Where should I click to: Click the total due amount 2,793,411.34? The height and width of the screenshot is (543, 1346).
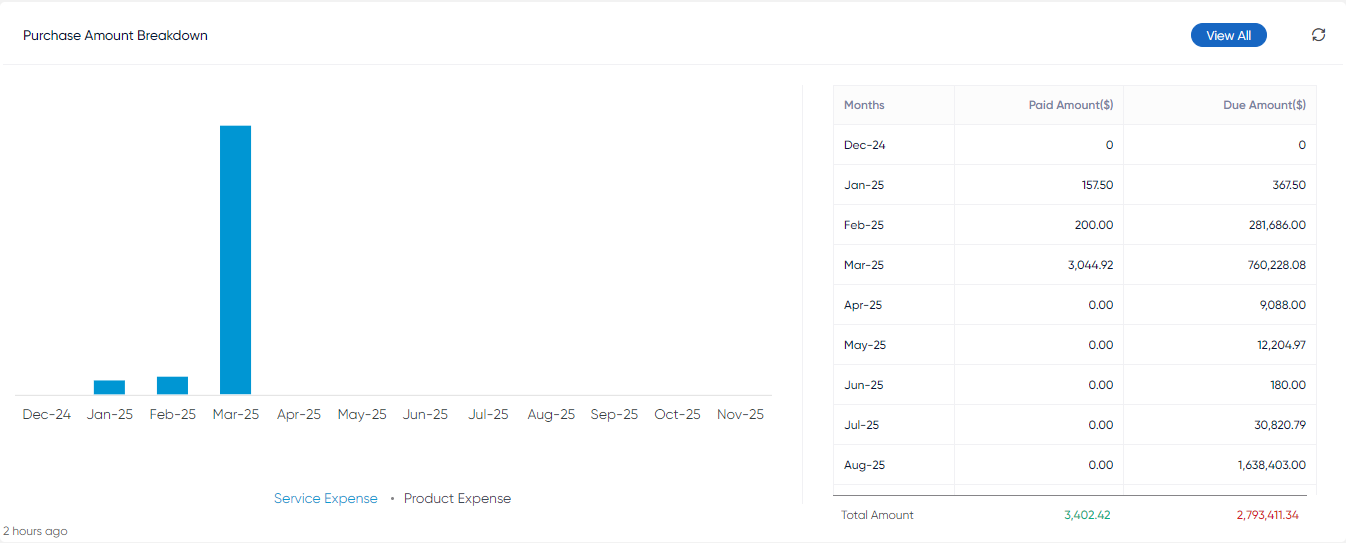click(1259, 515)
